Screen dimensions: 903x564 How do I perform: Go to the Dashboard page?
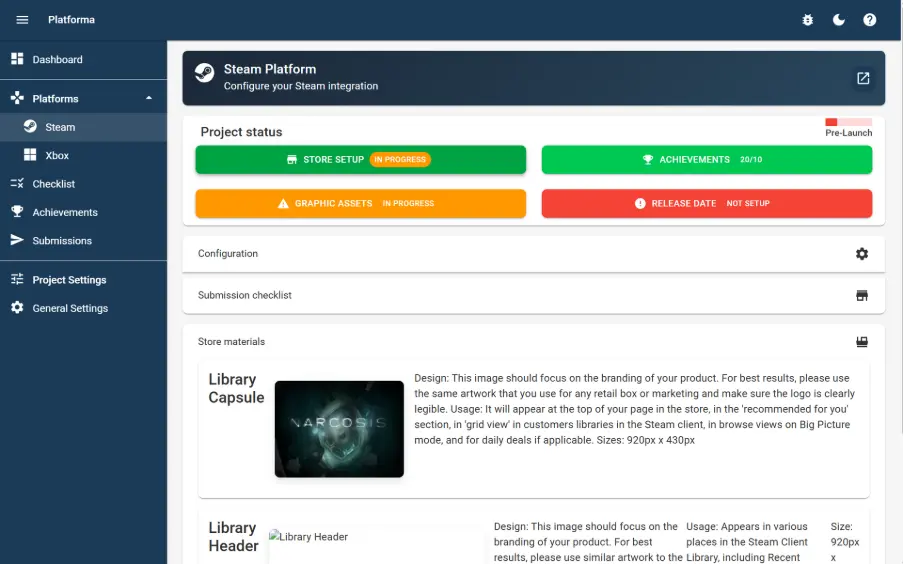57,60
